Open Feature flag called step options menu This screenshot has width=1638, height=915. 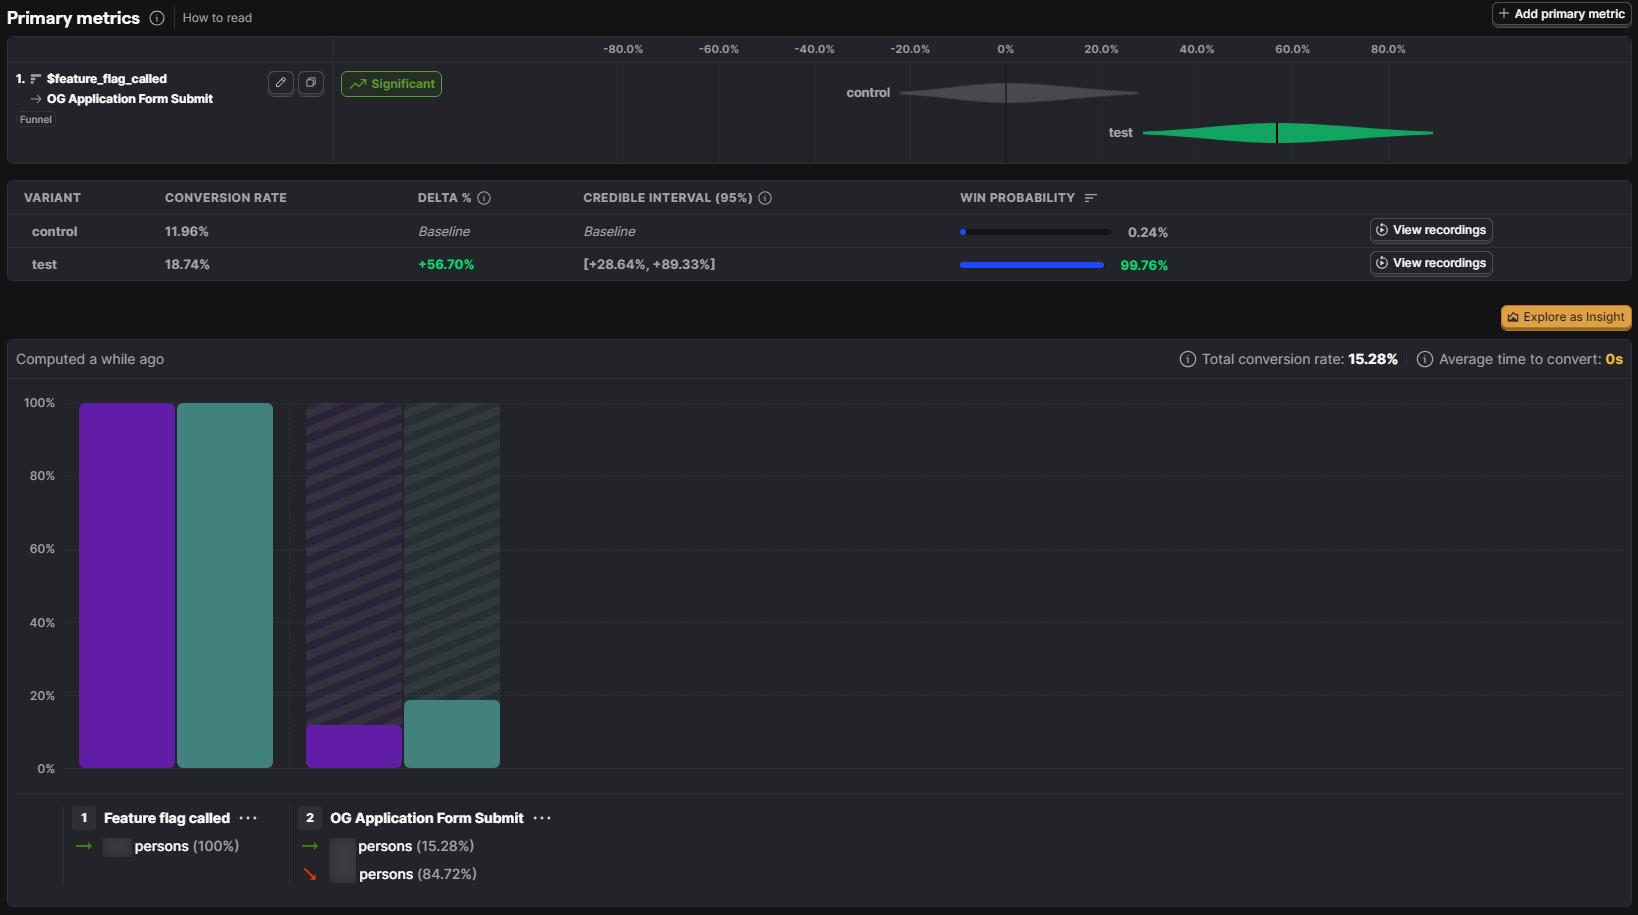tap(248, 818)
